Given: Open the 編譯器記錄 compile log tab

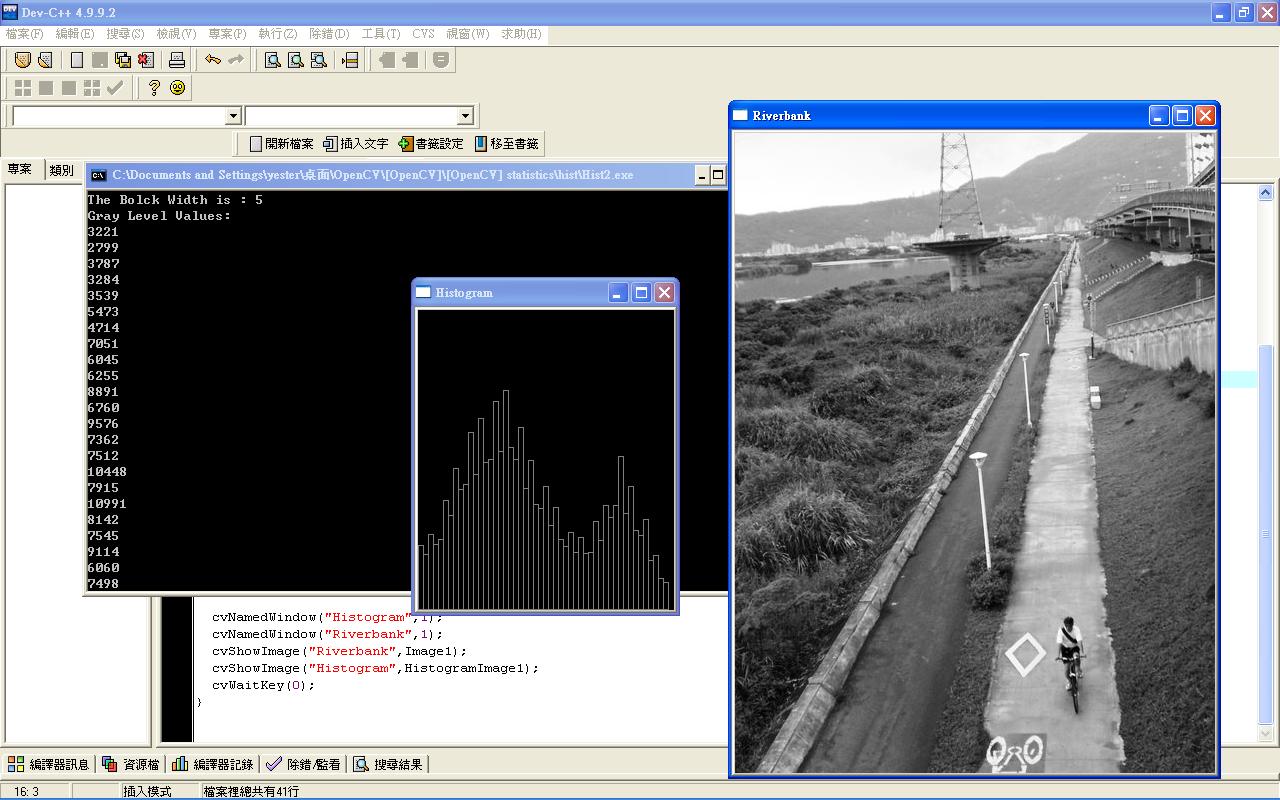Looking at the screenshot, I should click(212, 764).
